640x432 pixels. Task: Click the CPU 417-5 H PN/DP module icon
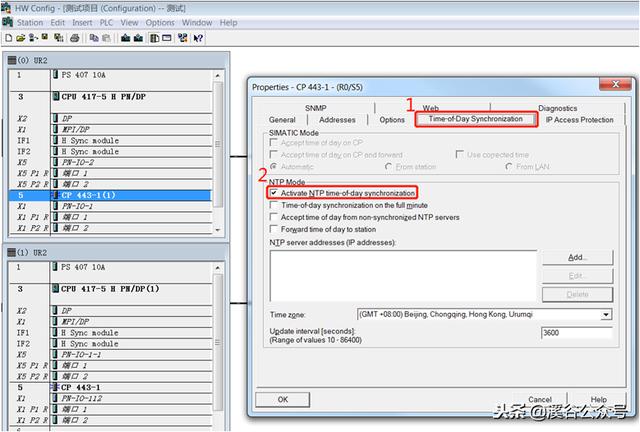(56, 97)
